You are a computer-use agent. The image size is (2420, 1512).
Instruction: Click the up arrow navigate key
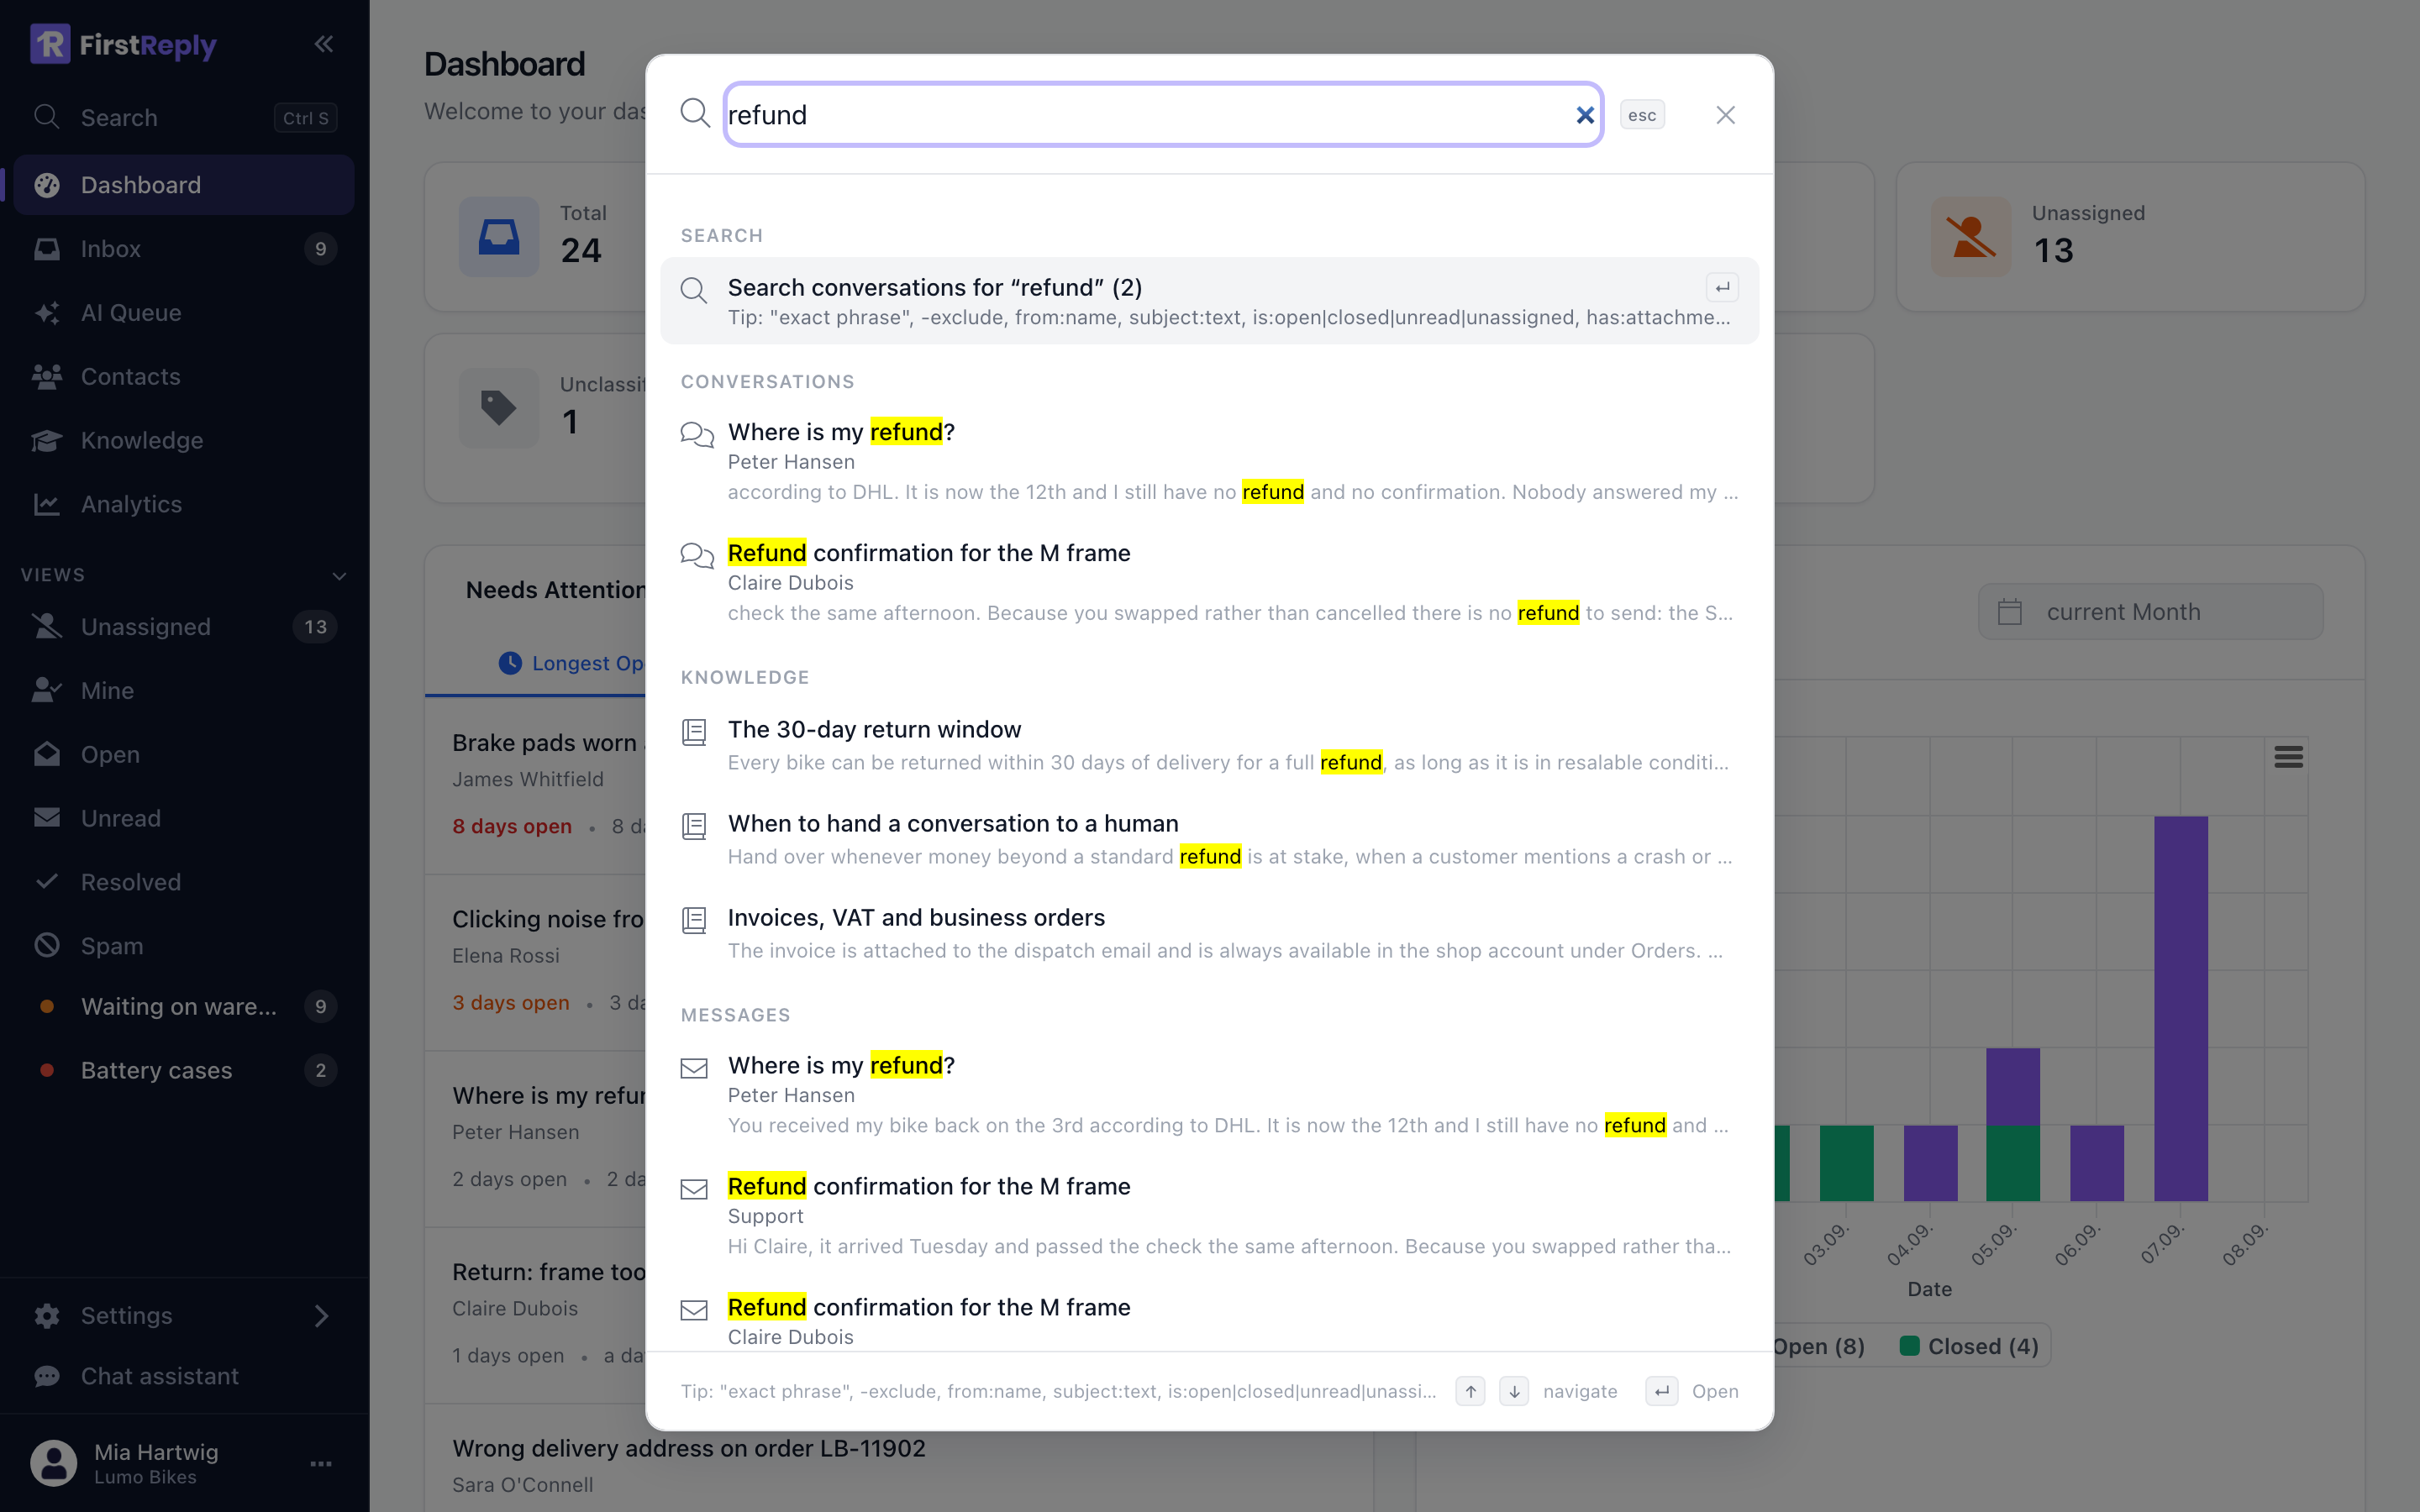pos(1470,1391)
